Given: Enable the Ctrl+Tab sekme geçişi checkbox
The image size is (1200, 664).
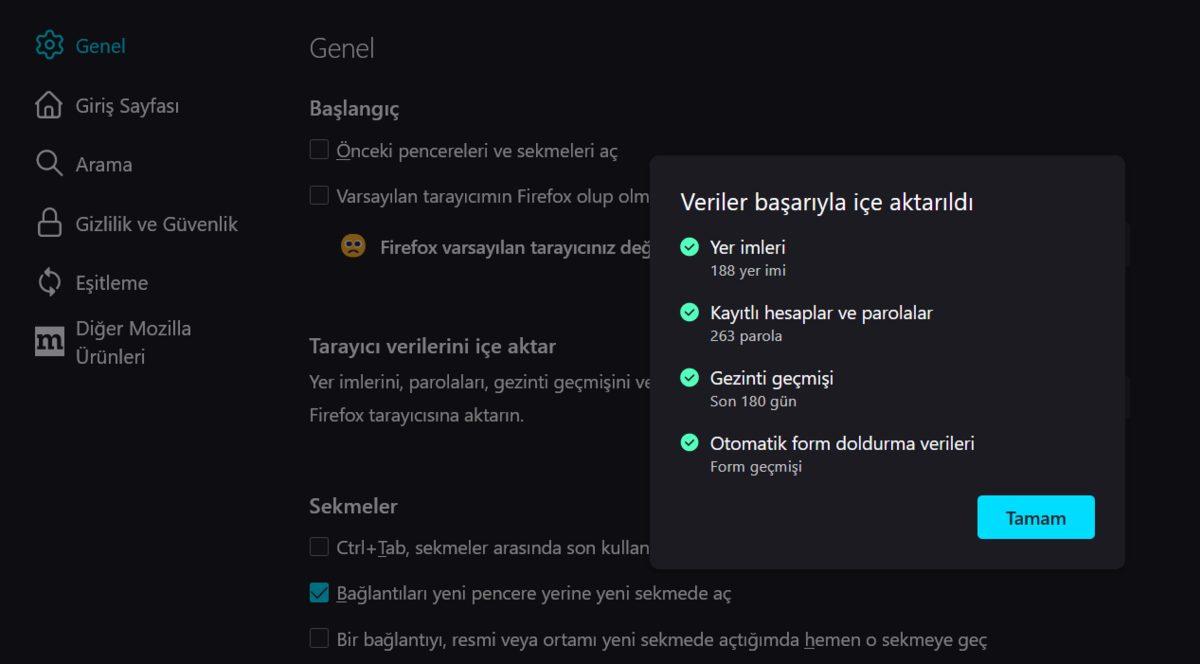Looking at the screenshot, I should point(319,546).
